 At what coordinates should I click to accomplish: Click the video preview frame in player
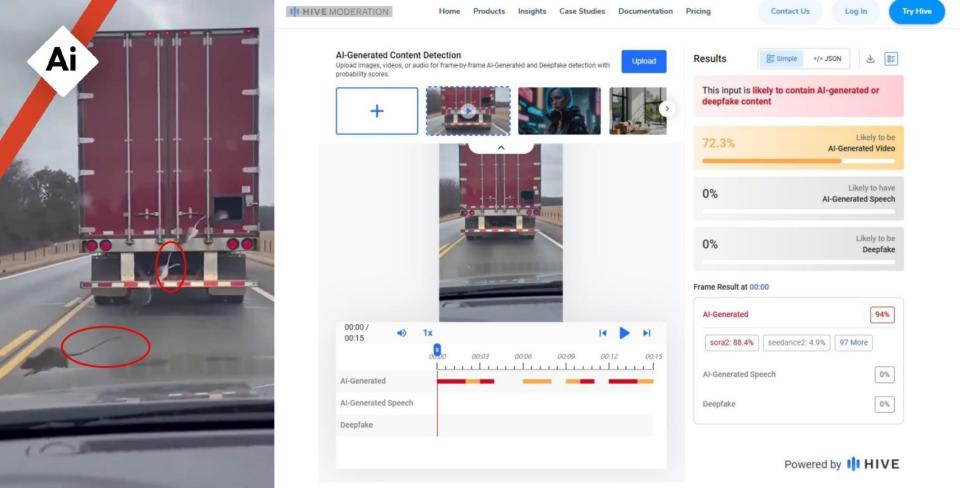[x=501, y=233]
